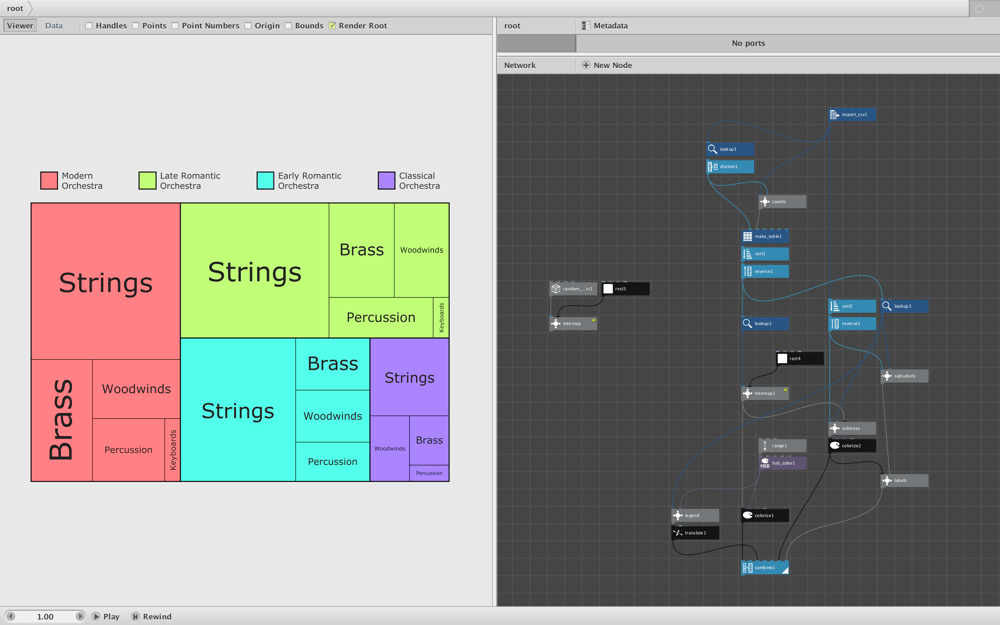Select the colorize1 node
The image size is (1000, 625).
[x=765, y=515]
